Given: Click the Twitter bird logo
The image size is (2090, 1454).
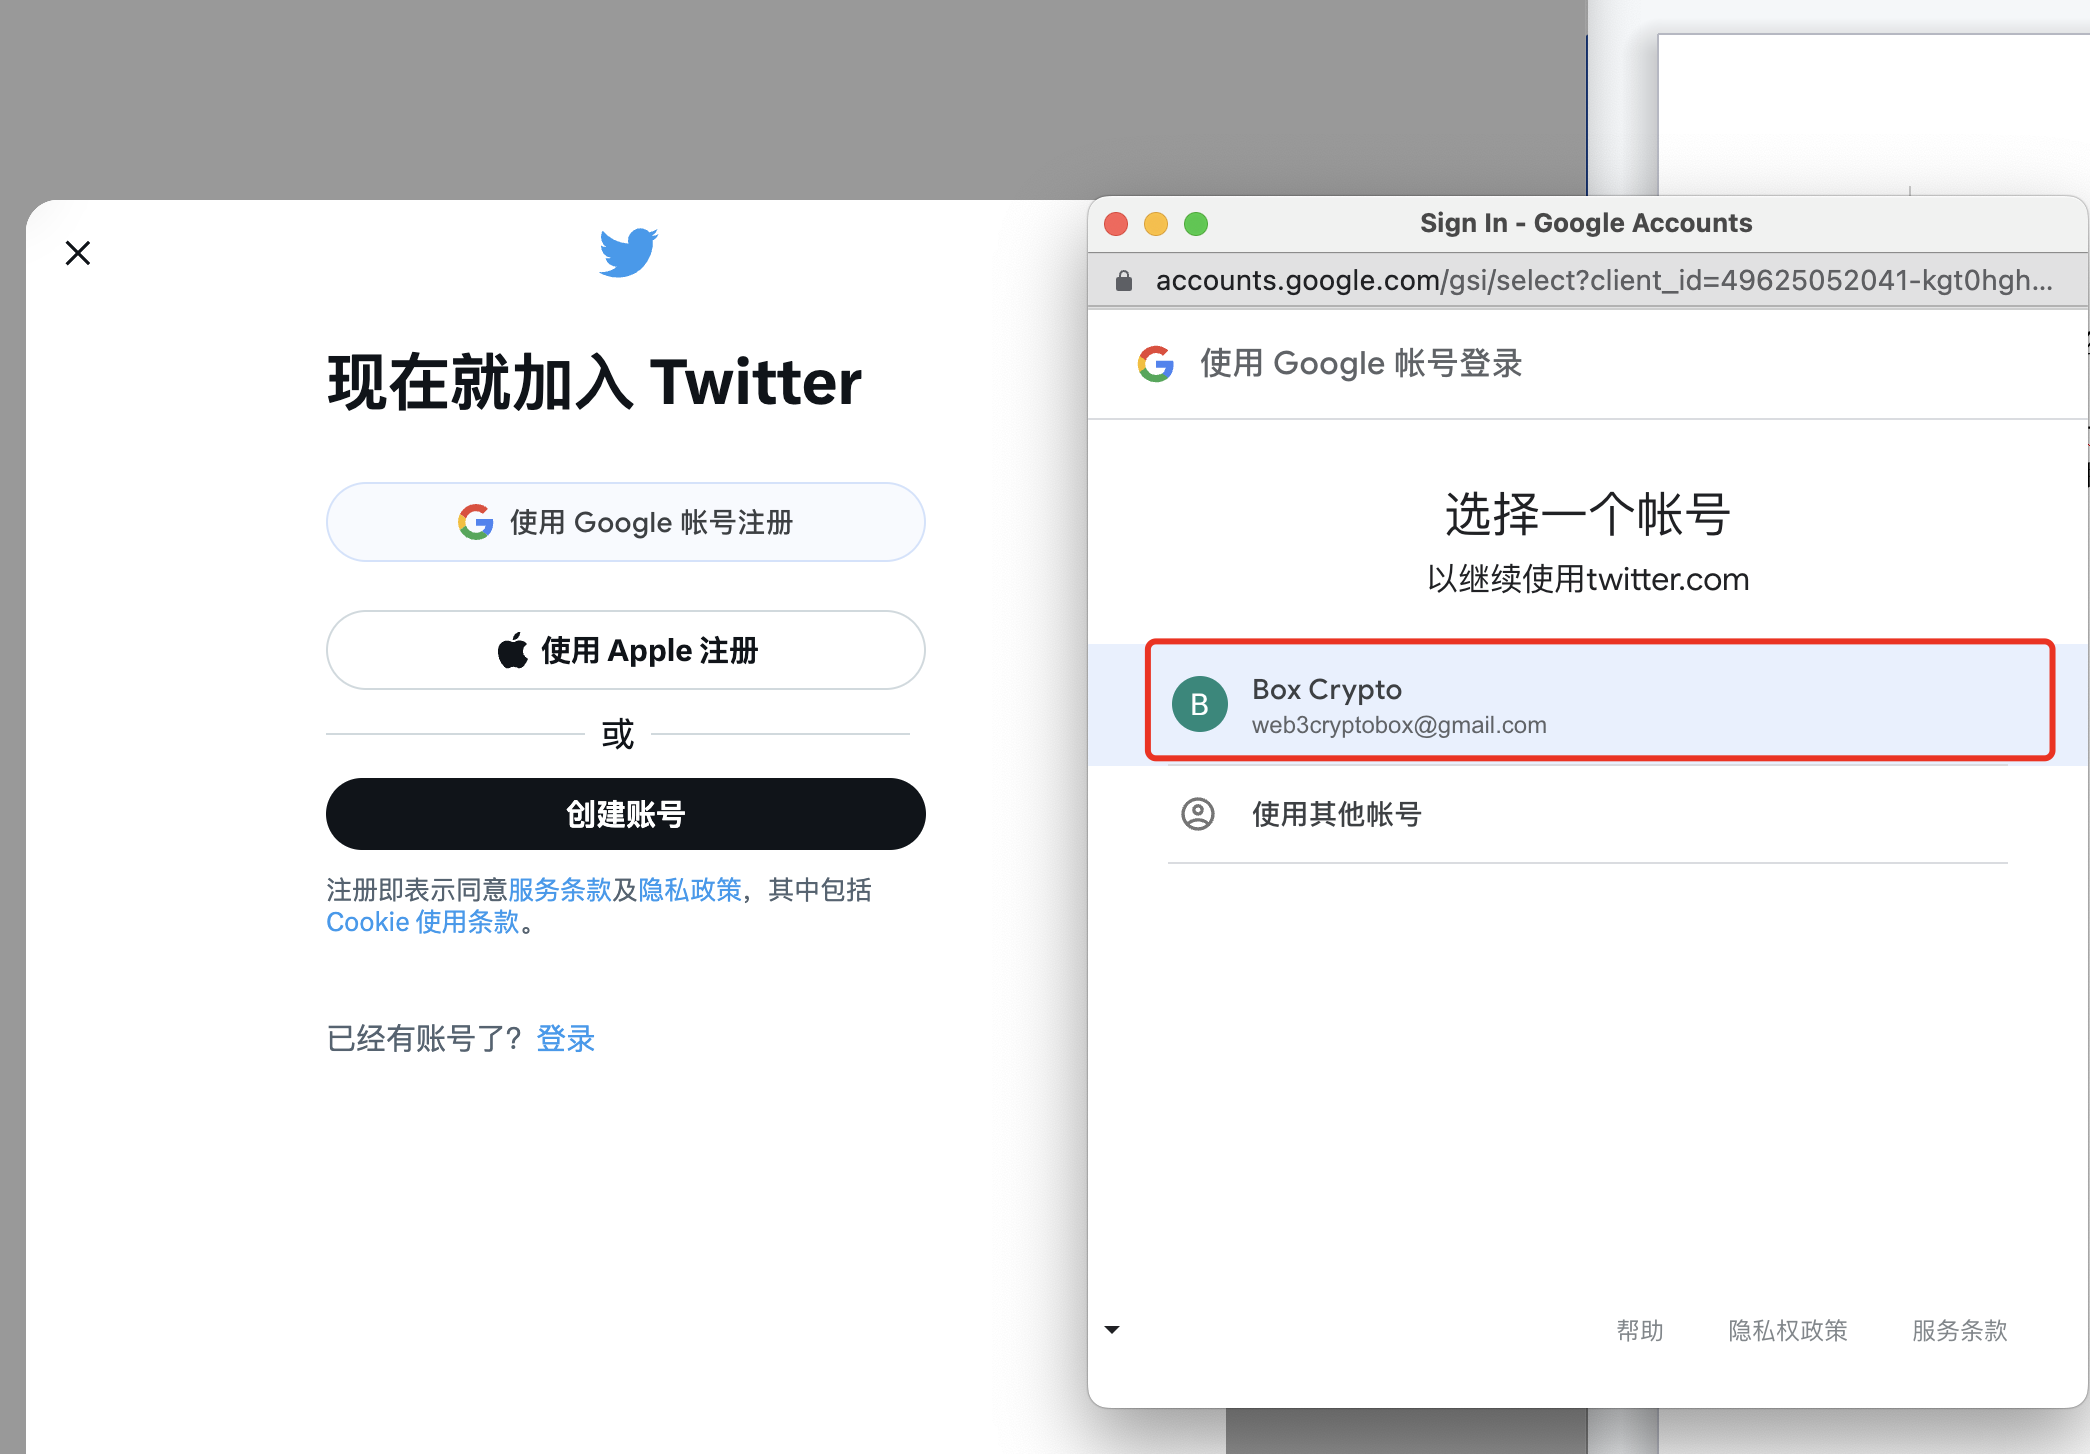Looking at the screenshot, I should 628,252.
